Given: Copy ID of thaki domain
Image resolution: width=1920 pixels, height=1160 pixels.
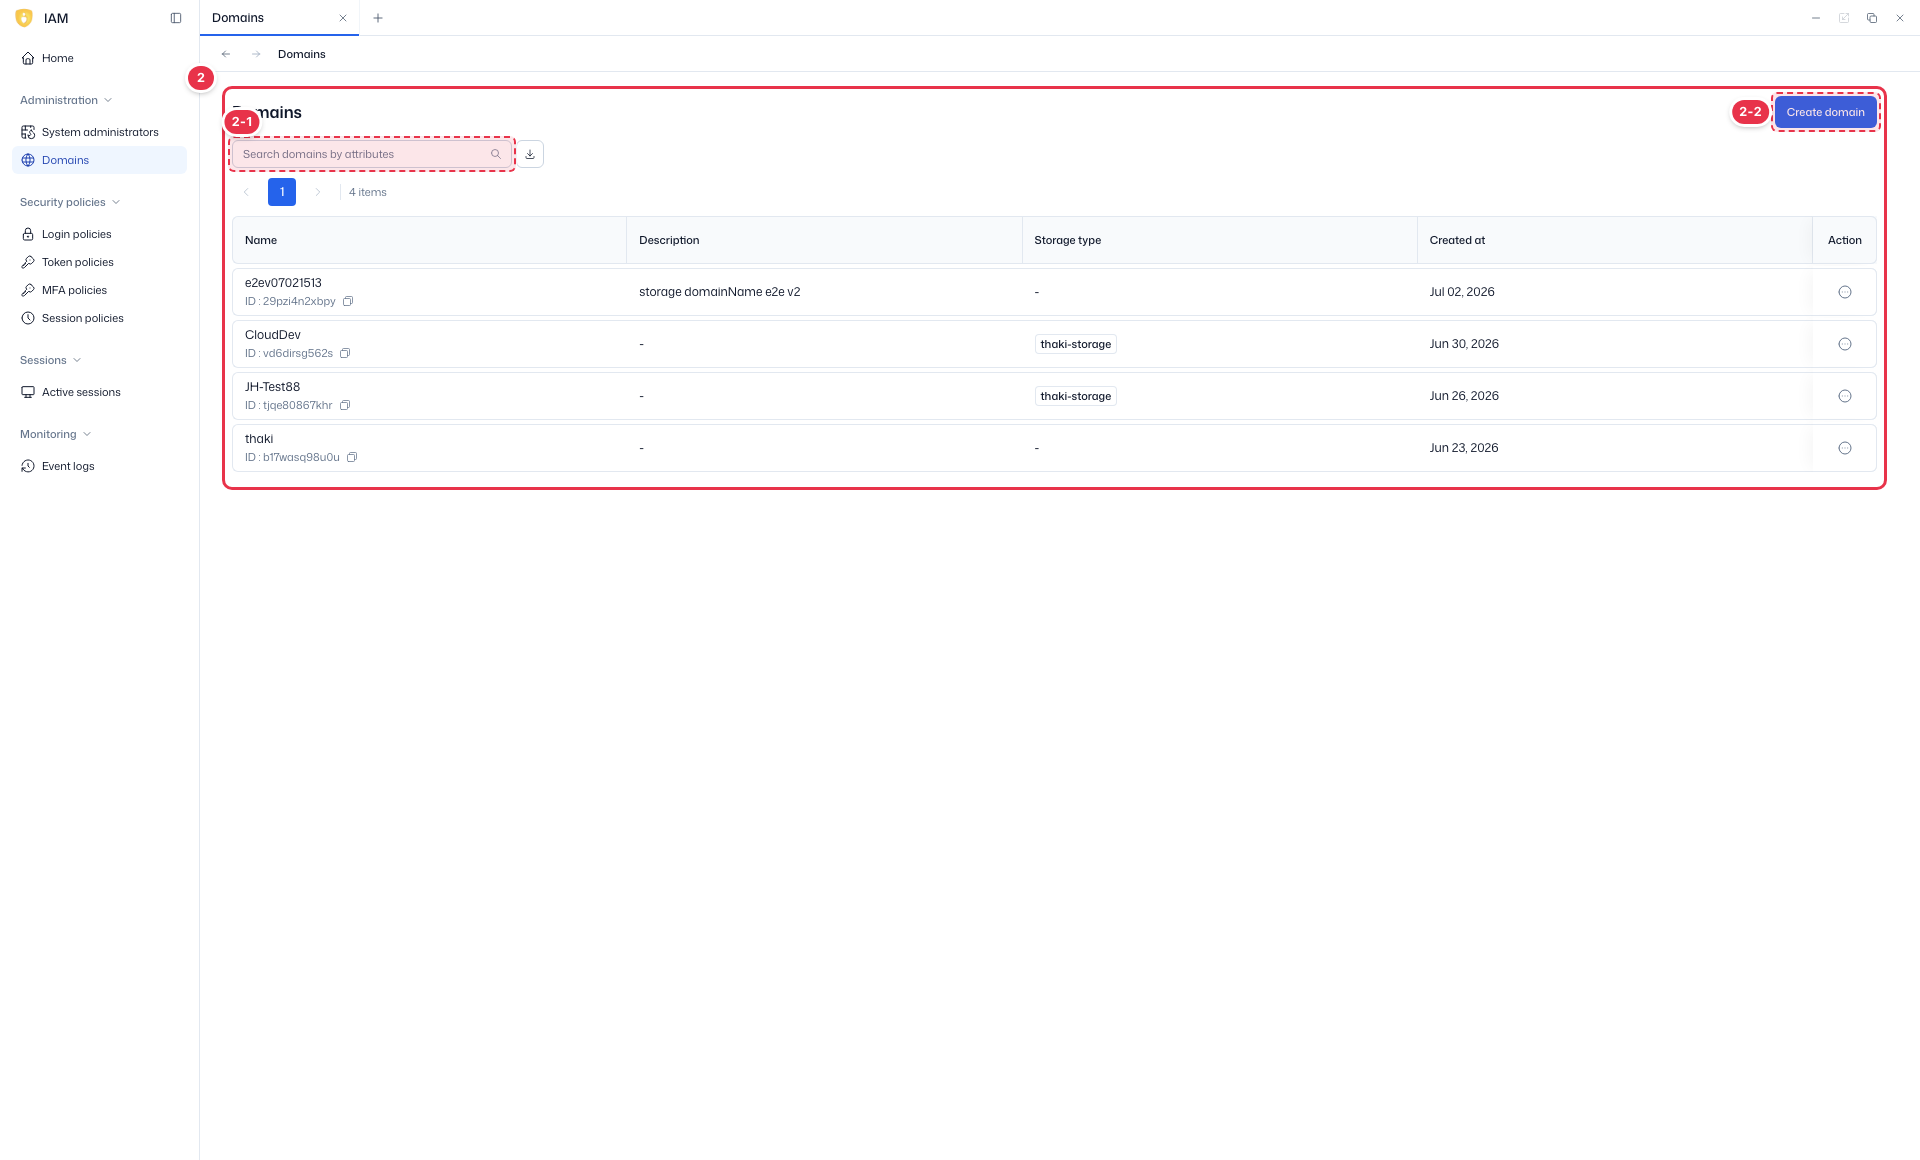Looking at the screenshot, I should 352,457.
